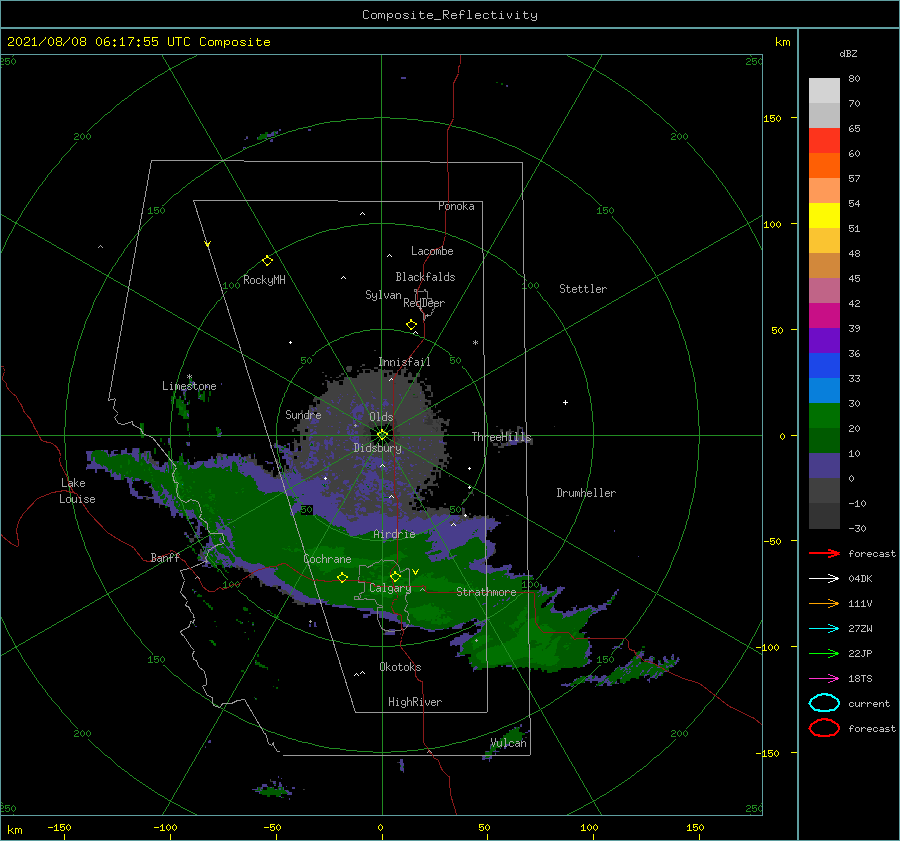Click the RockyMH label
The image size is (900, 841).
point(264,280)
